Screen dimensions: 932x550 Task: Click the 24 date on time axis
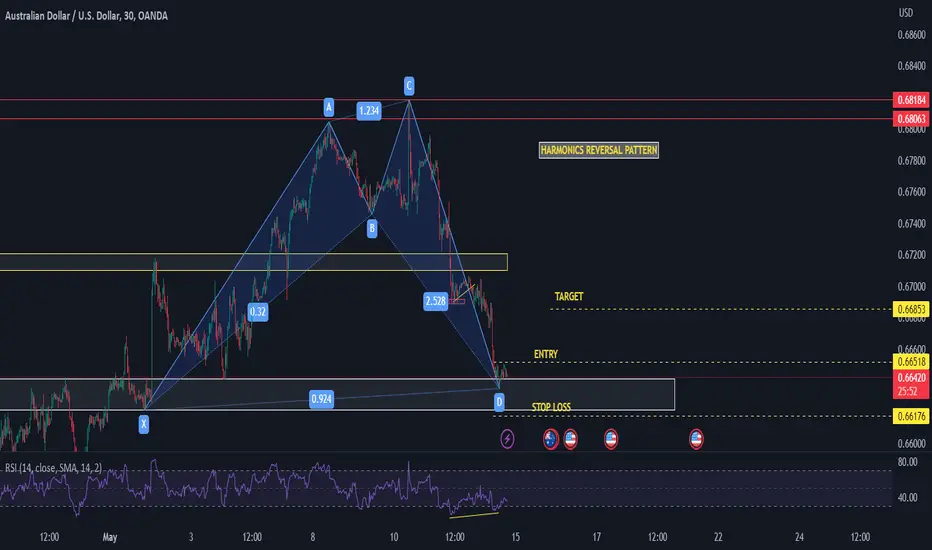click(799, 537)
